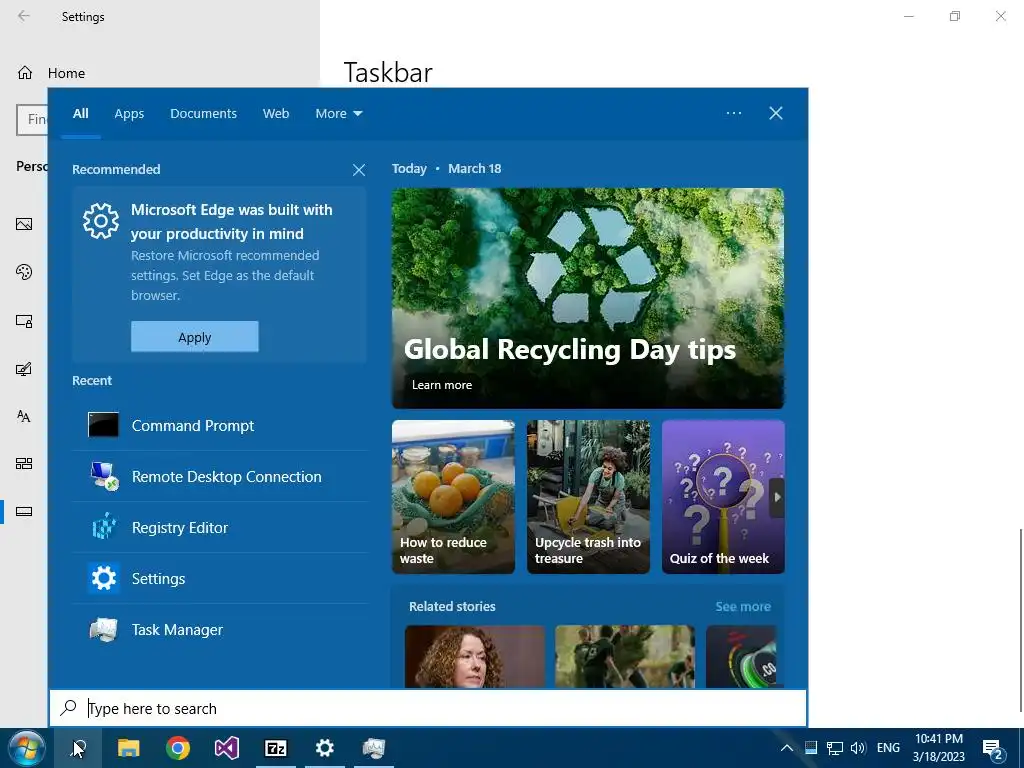Select Taskbar settings sidebar icon
This screenshot has height=768, width=1024.
pyautogui.click(x=24, y=511)
